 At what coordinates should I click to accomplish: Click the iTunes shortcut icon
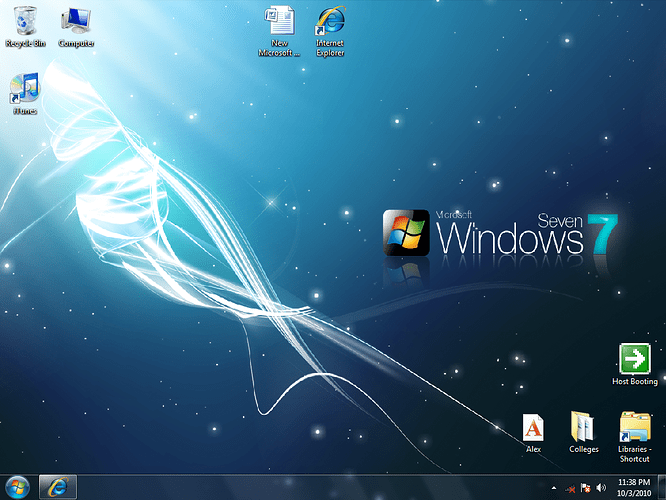(x=24, y=88)
